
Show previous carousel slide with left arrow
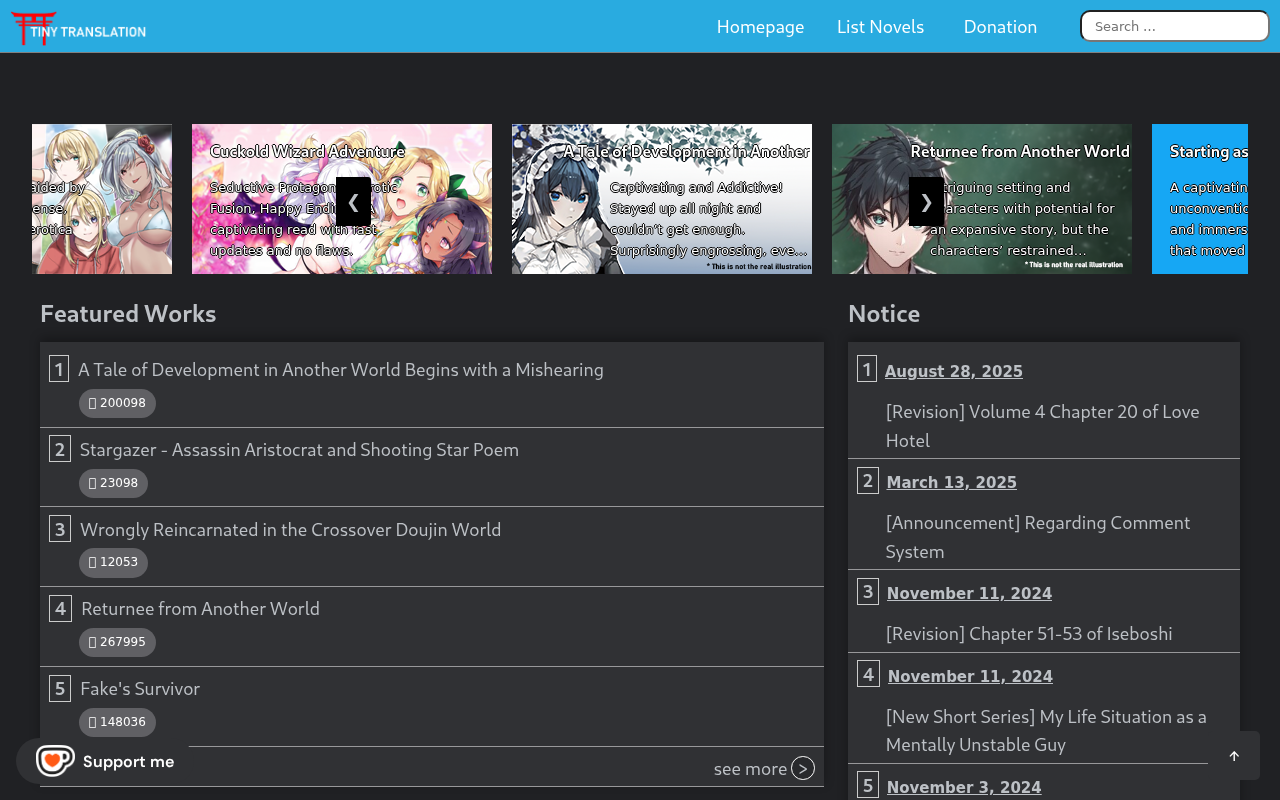[x=353, y=202]
